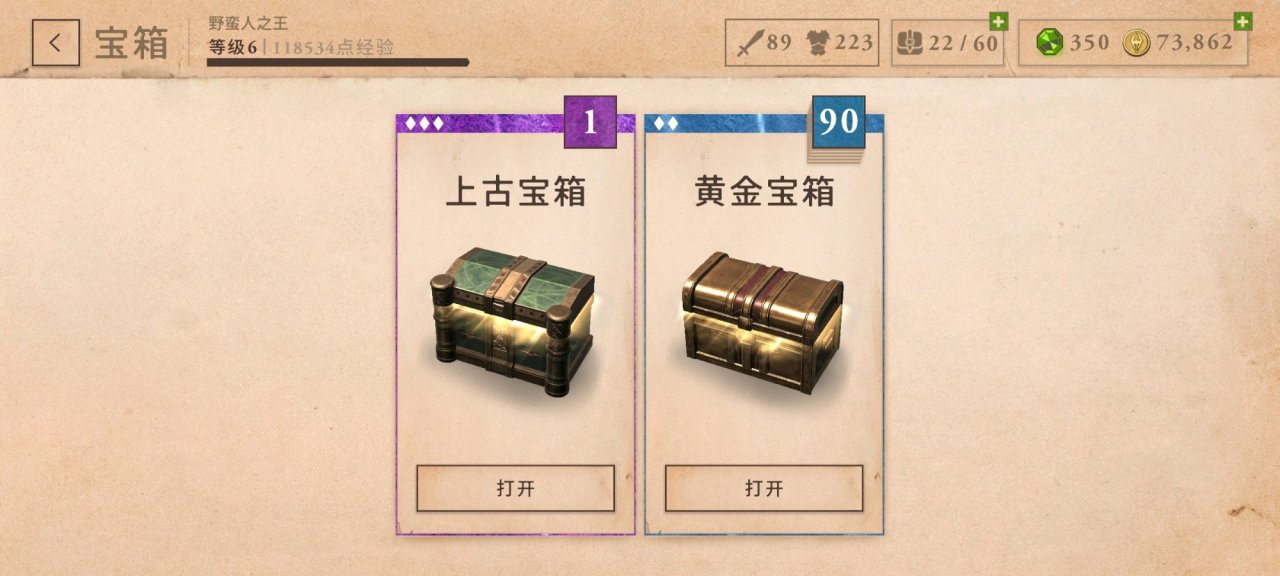Tap the 上古宝箱 title text
Viewport: 1280px width, 576px height.
point(516,192)
